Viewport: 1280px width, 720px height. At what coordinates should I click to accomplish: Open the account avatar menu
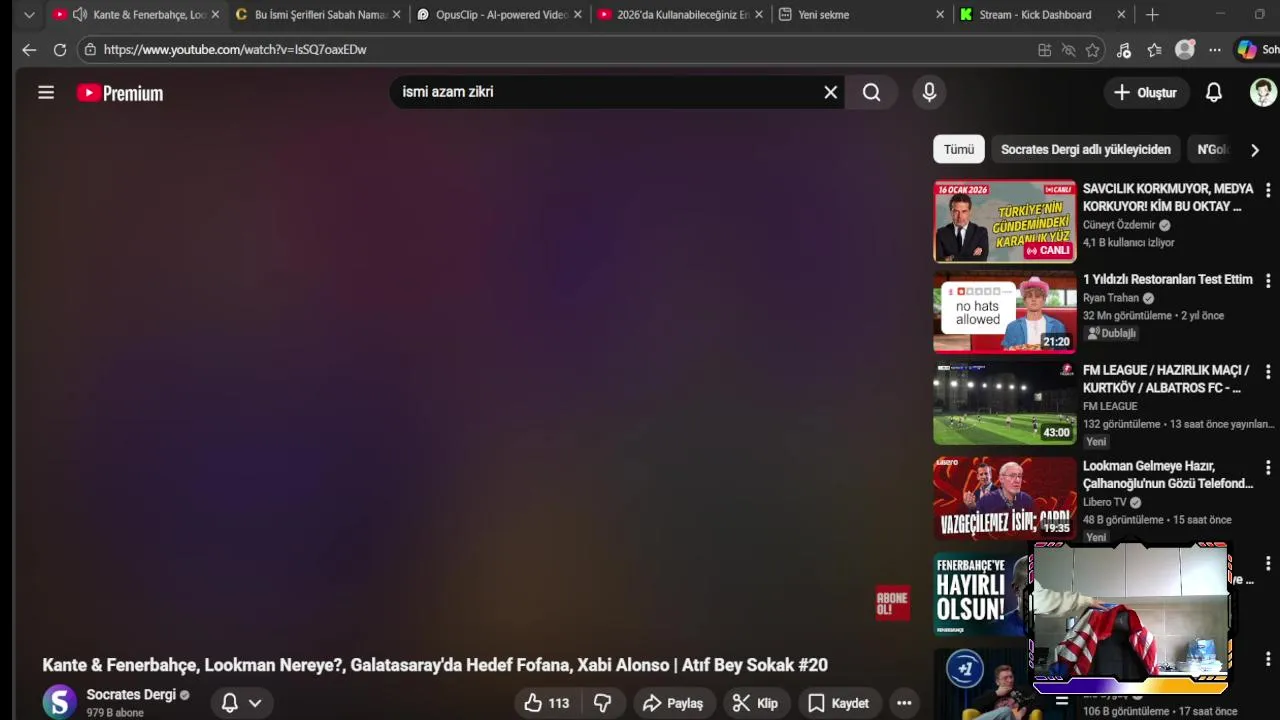[x=1263, y=92]
